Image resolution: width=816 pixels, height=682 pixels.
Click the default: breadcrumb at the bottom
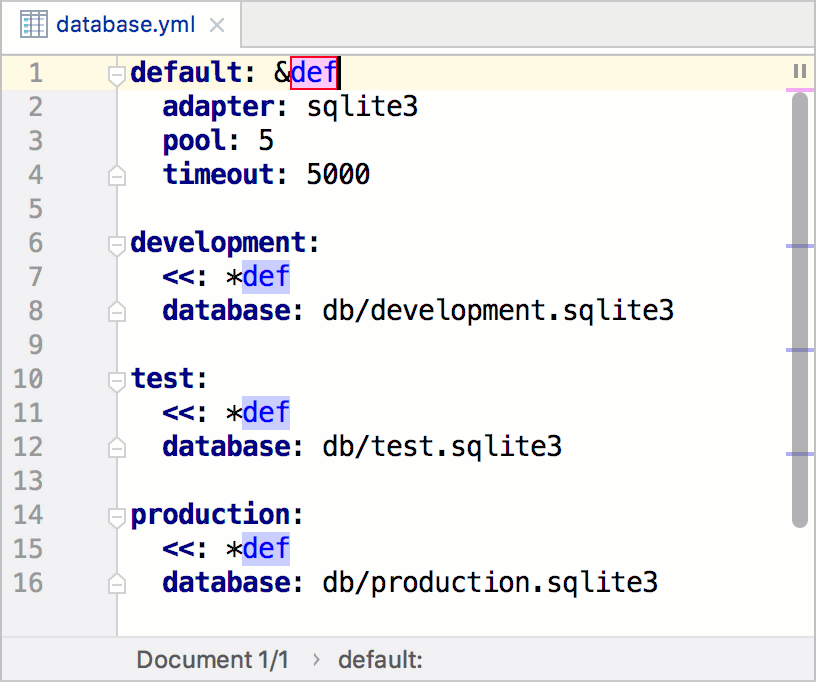click(x=380, y=660)
